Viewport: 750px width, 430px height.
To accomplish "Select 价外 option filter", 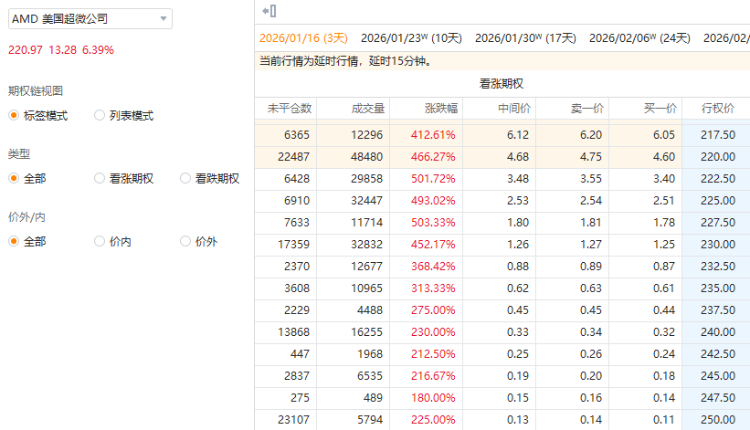I will coord(186,241).
